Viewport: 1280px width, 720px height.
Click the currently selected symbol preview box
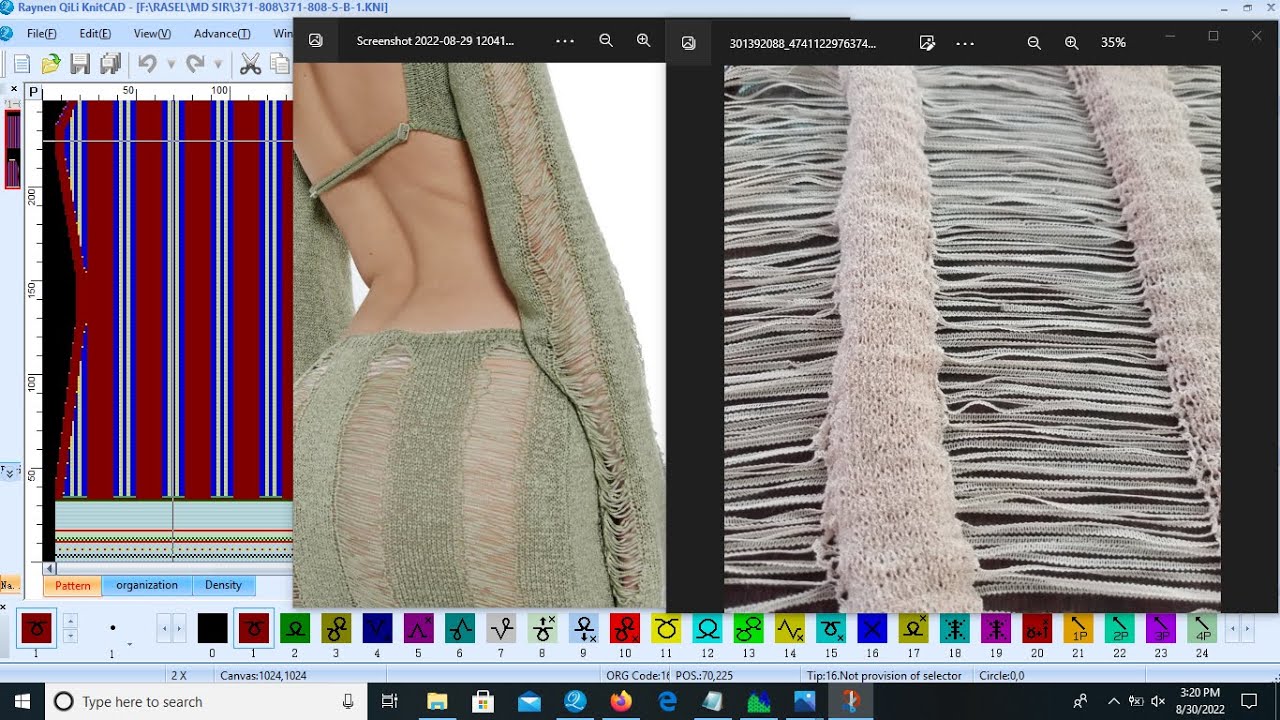pyautogui.click(x=37, y=628)
